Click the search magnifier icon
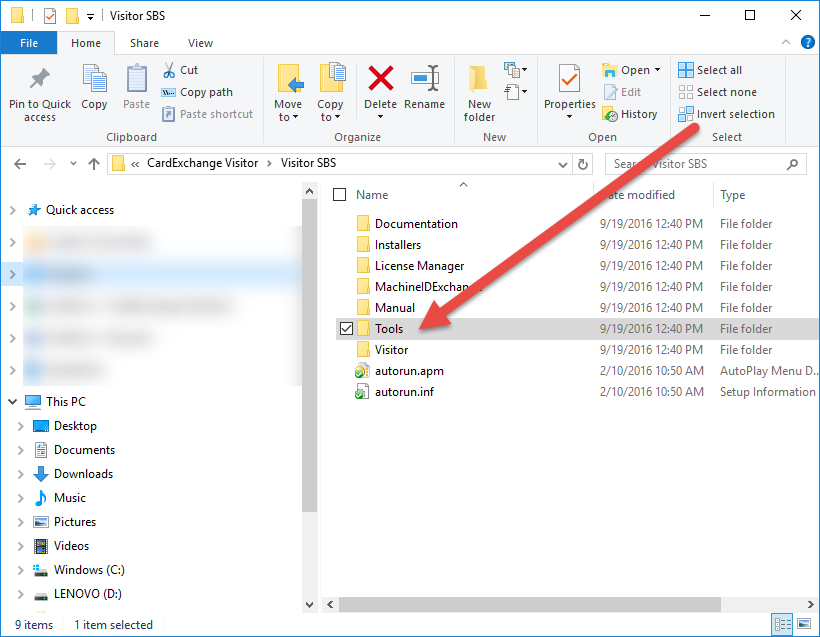 tap(792, 164)
